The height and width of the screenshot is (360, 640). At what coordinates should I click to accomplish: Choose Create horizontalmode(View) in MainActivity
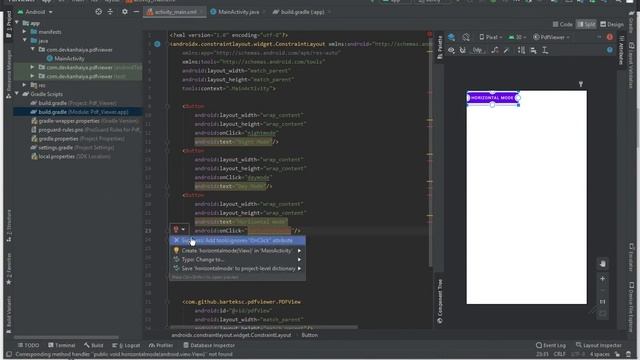pos(237,251)
